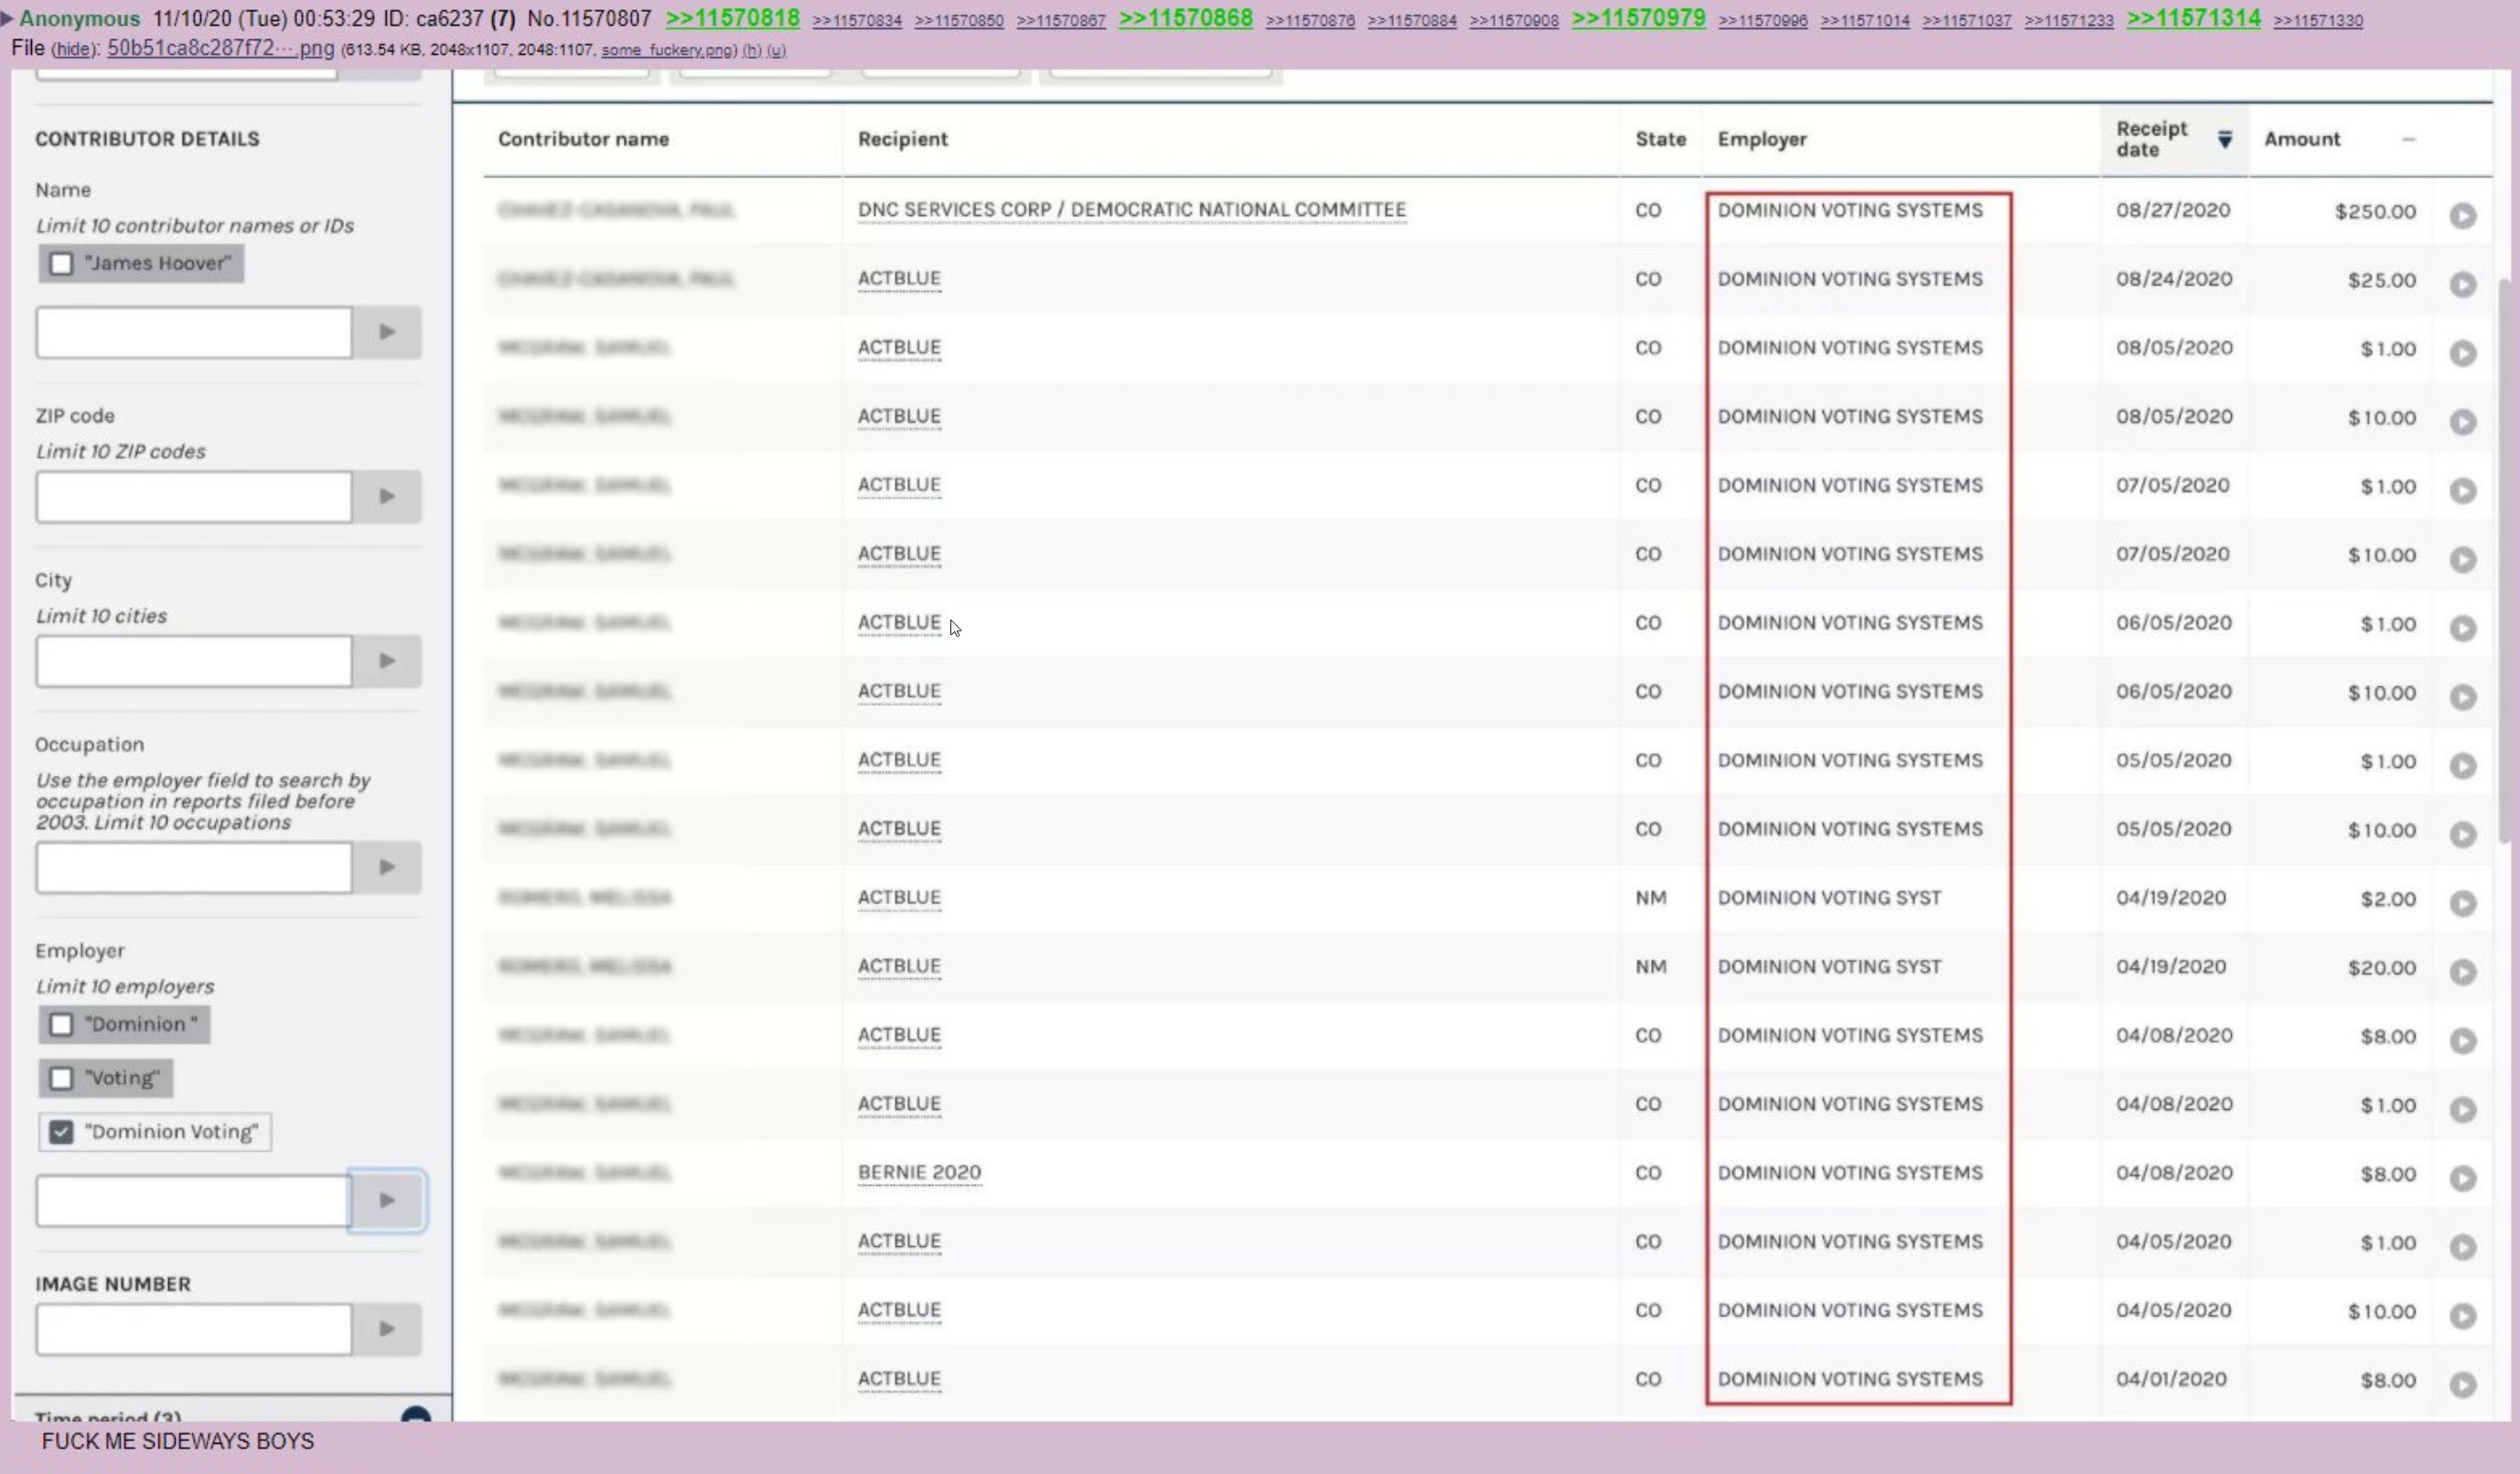The height and width of the screenshot is (1474, 2520).
Task: Submit the Occupation filter arrow
Action: (x=386, y=867)
